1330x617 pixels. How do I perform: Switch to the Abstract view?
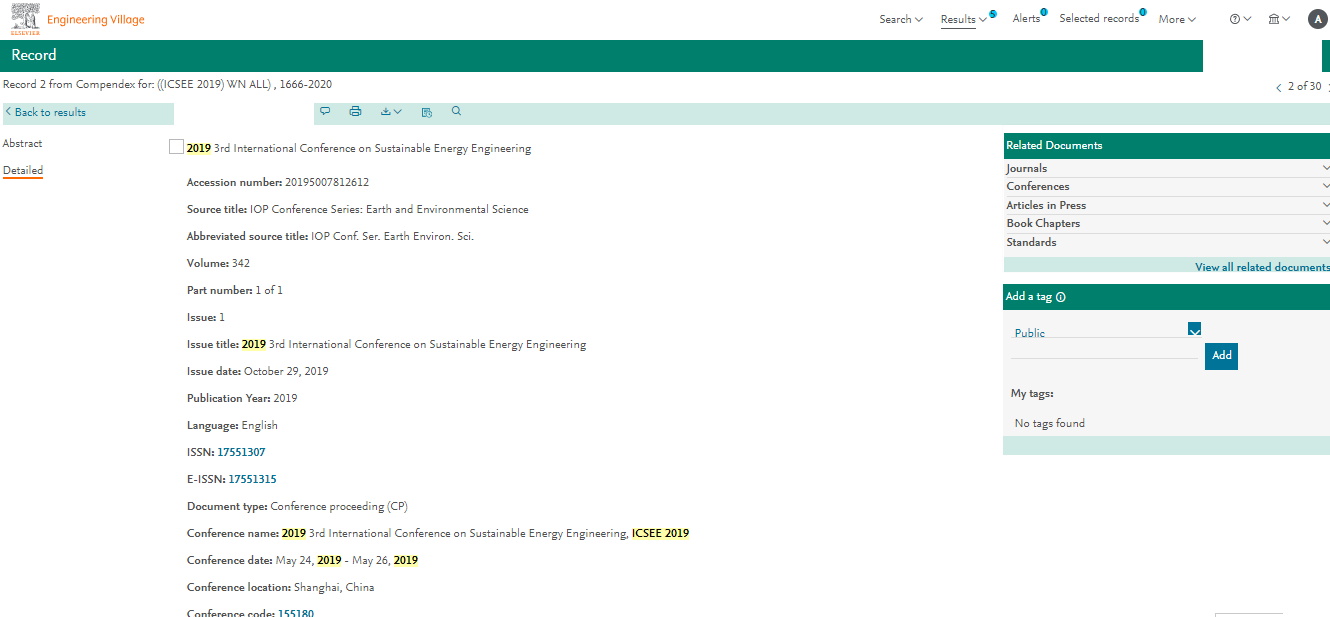22,143
